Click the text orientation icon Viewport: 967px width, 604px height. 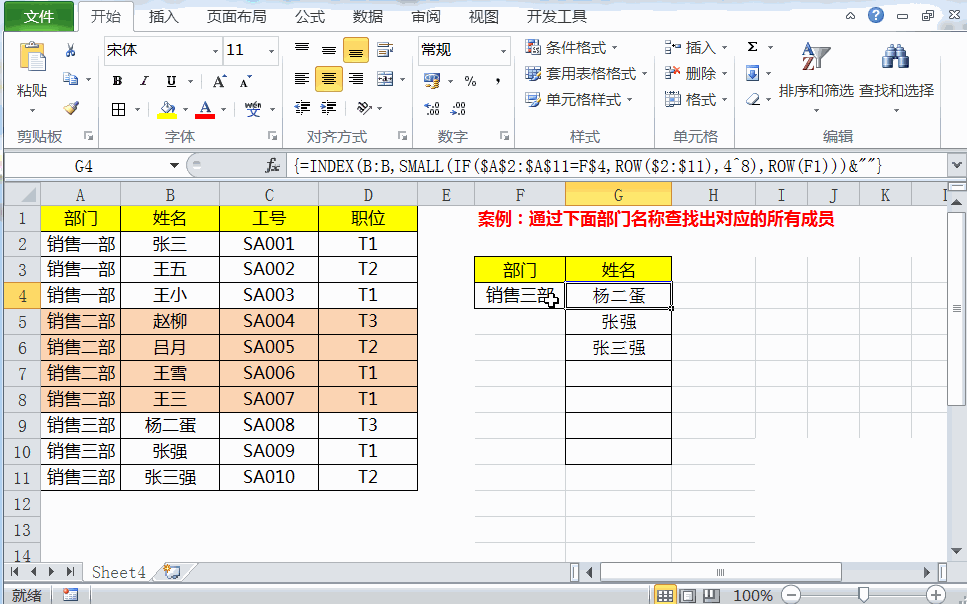click(364, 108)
